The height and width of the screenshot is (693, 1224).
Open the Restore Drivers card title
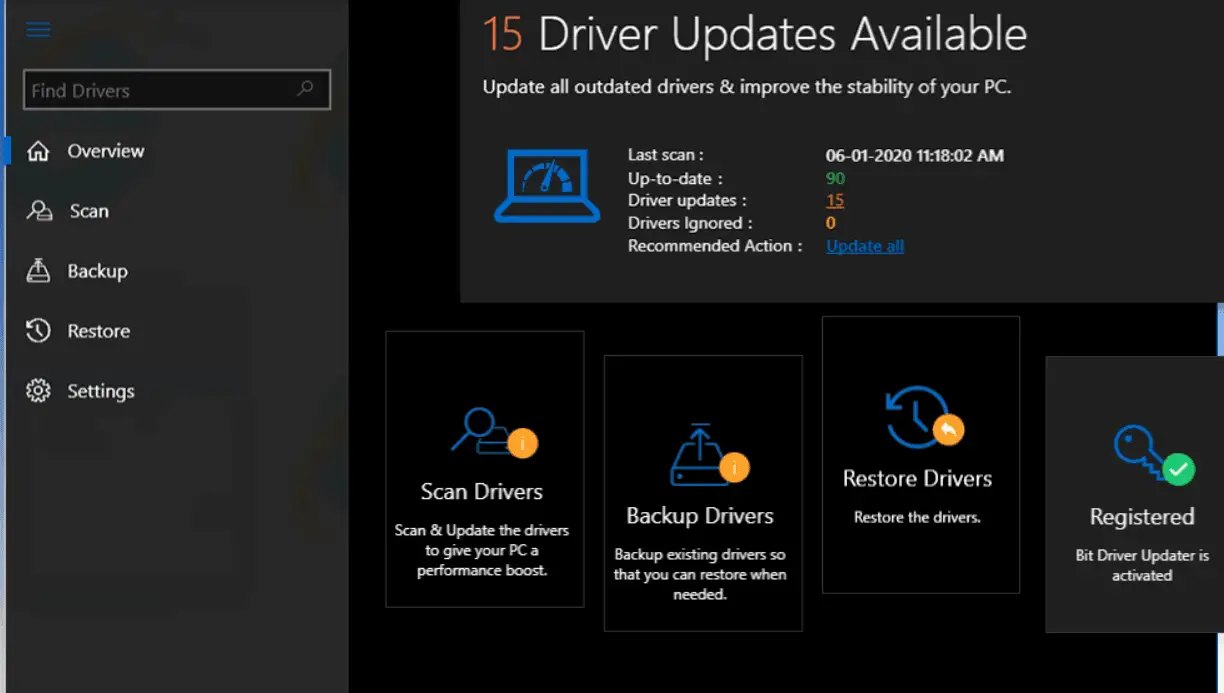coord(917,479)
